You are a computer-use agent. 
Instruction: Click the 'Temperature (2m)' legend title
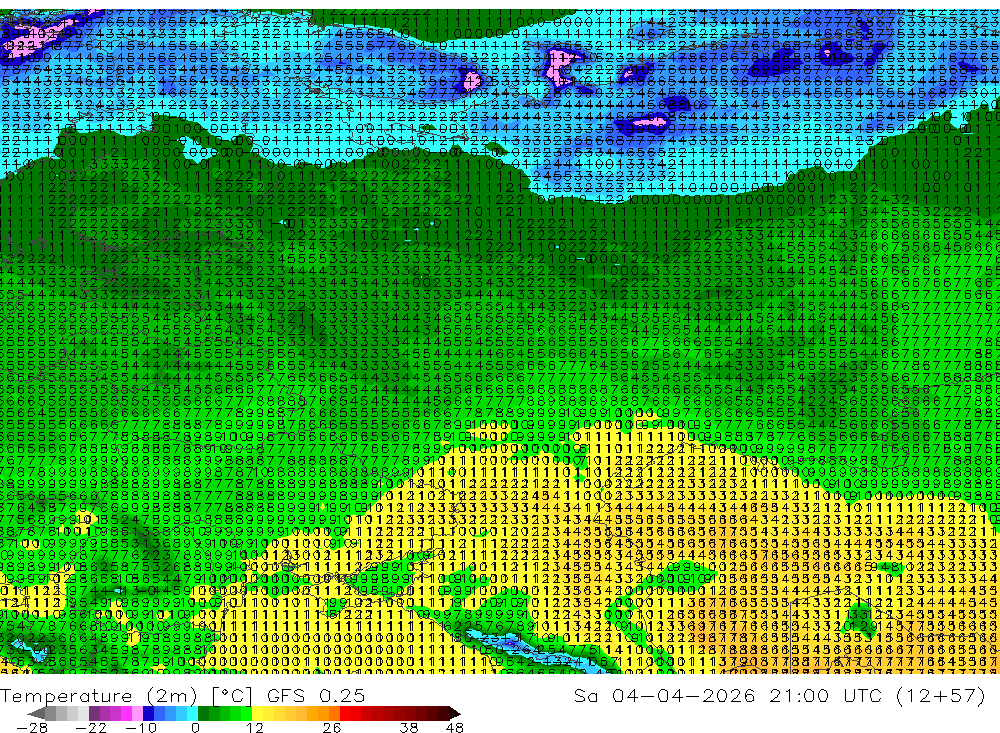pyautogui.click(x=99, y=695)
